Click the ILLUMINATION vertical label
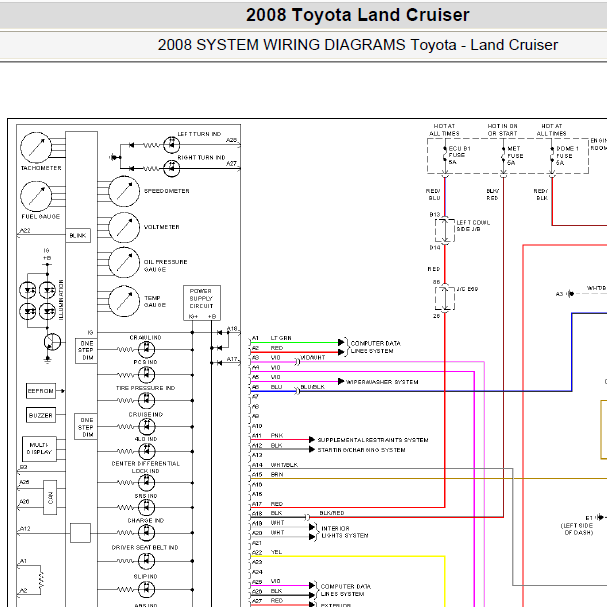 click(61, 300)
